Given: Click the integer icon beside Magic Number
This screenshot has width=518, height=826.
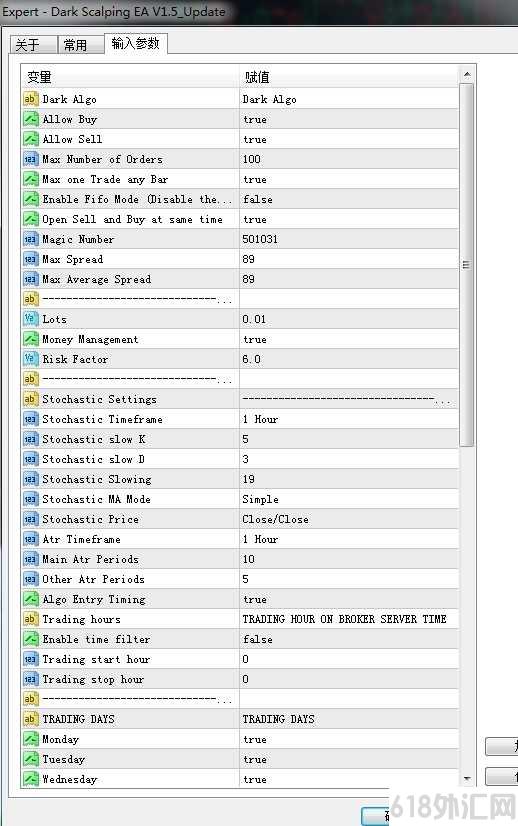Looking at the screenshot, I should (31, 239).
